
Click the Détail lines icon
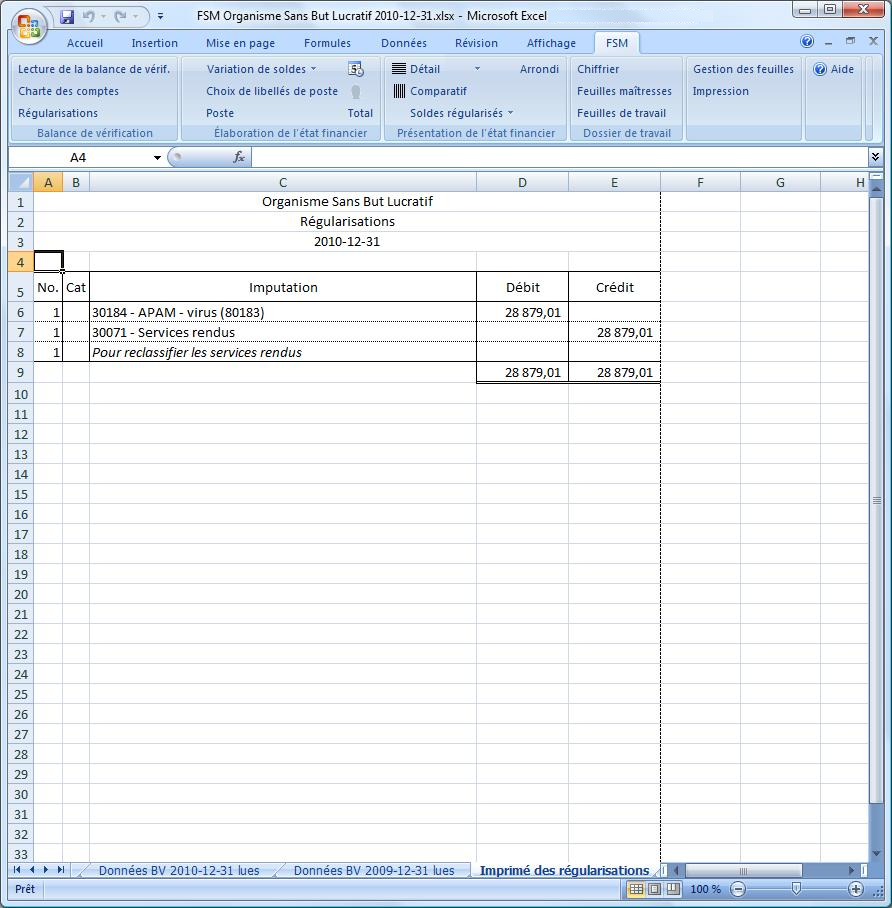[x=398, y=69]
